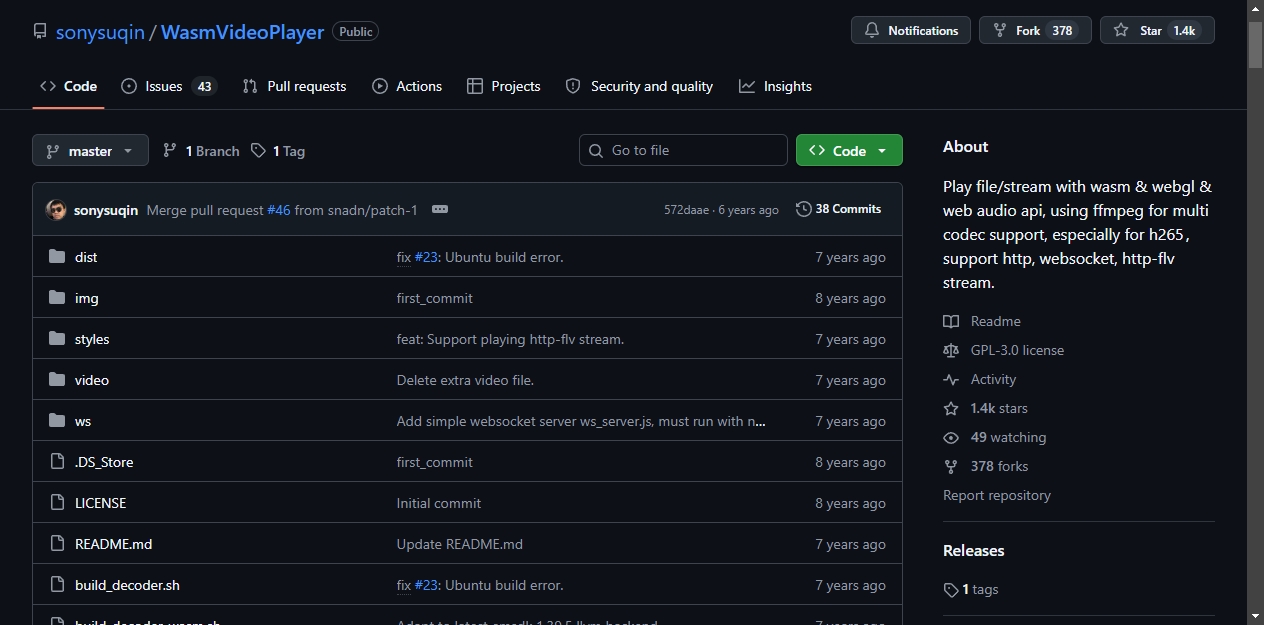Open the Releases heading link

974,550
